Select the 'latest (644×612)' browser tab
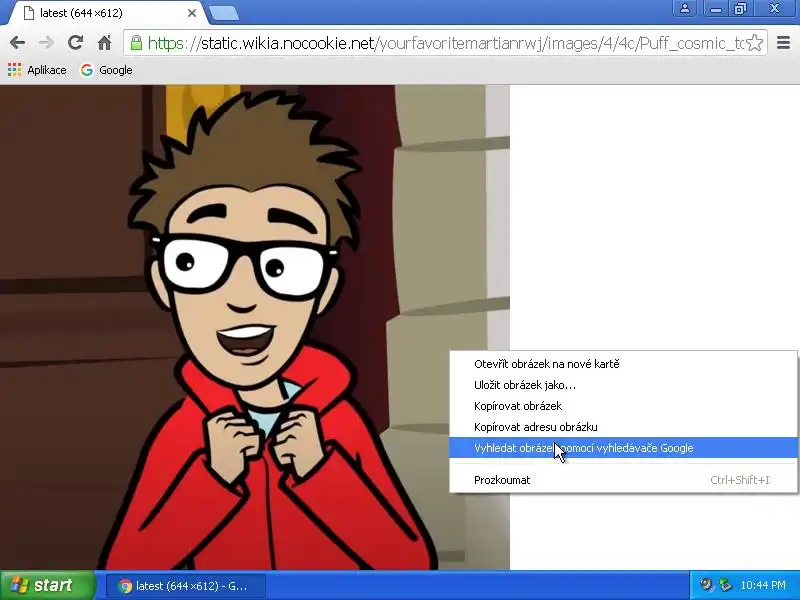The height and width of the screenshot is (600, 800). click(105, 13)
